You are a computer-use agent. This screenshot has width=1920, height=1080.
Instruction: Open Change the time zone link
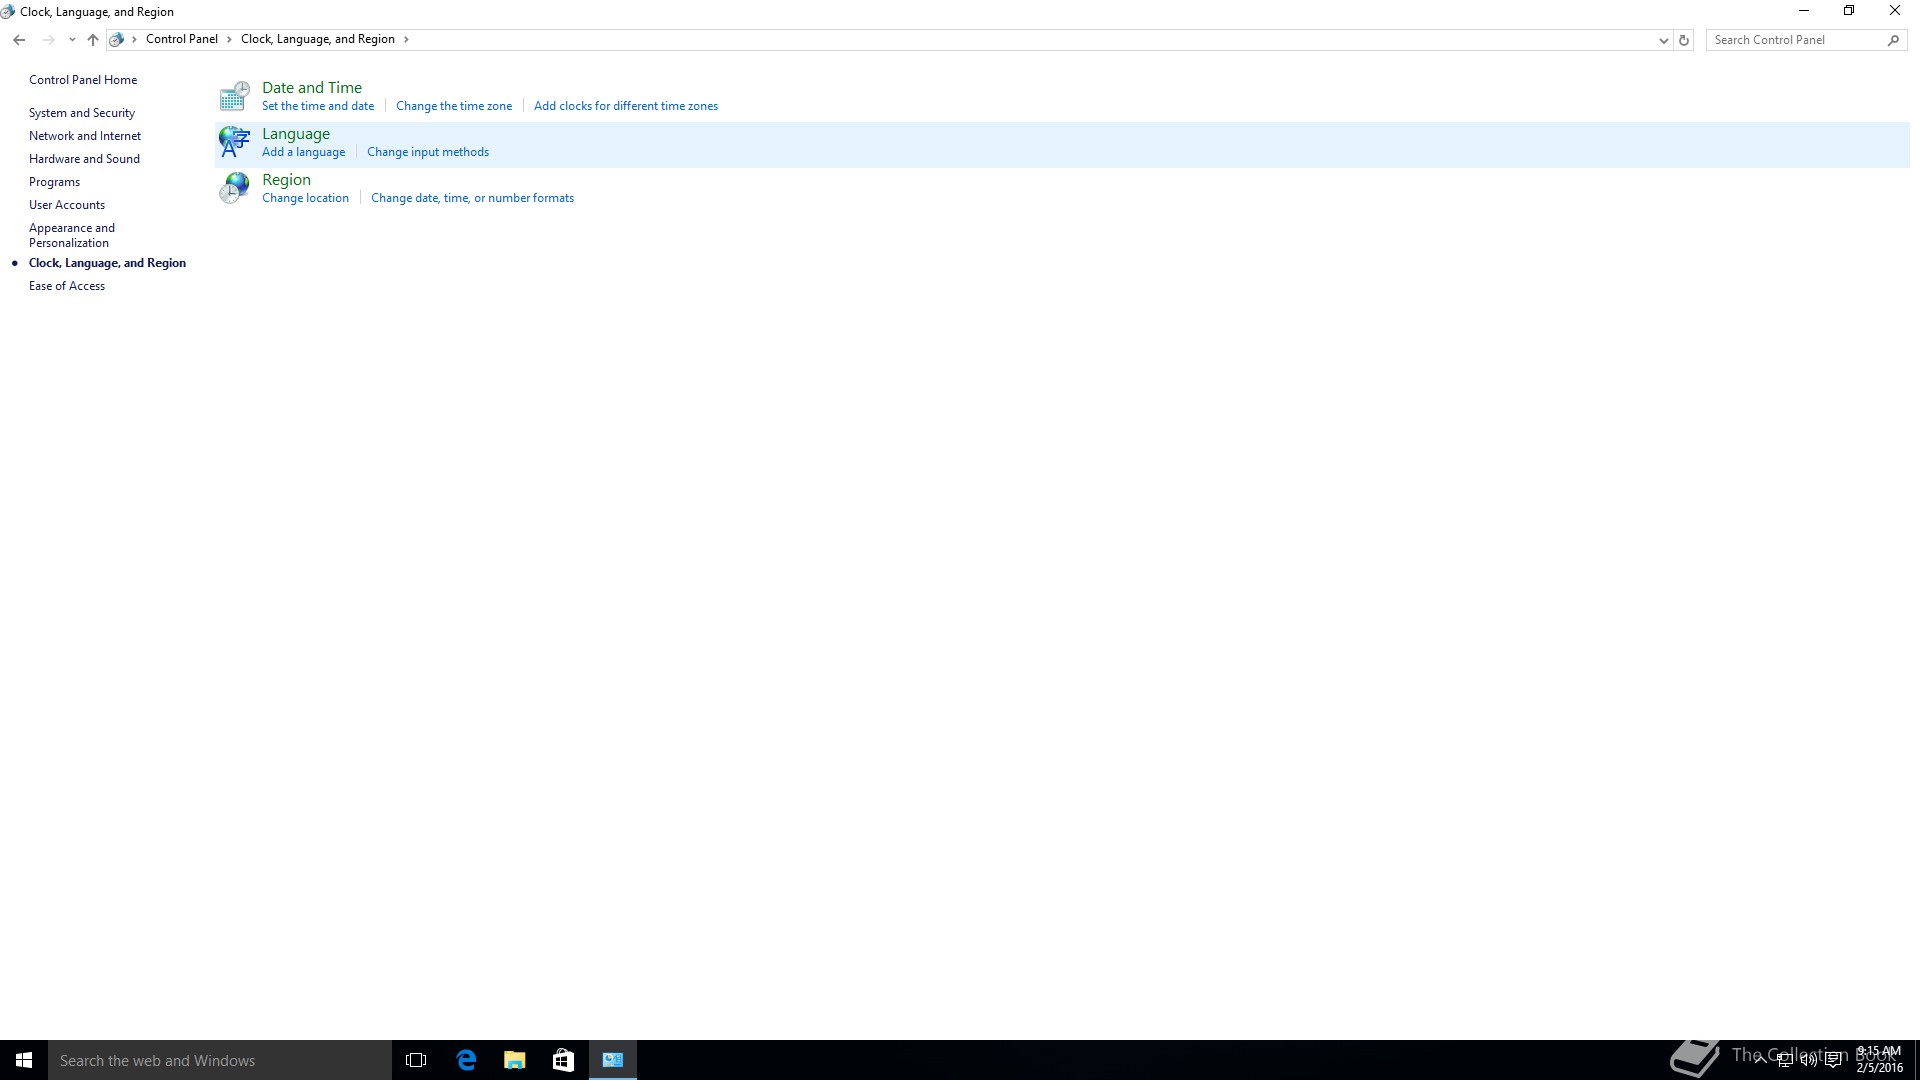point(454,106)
